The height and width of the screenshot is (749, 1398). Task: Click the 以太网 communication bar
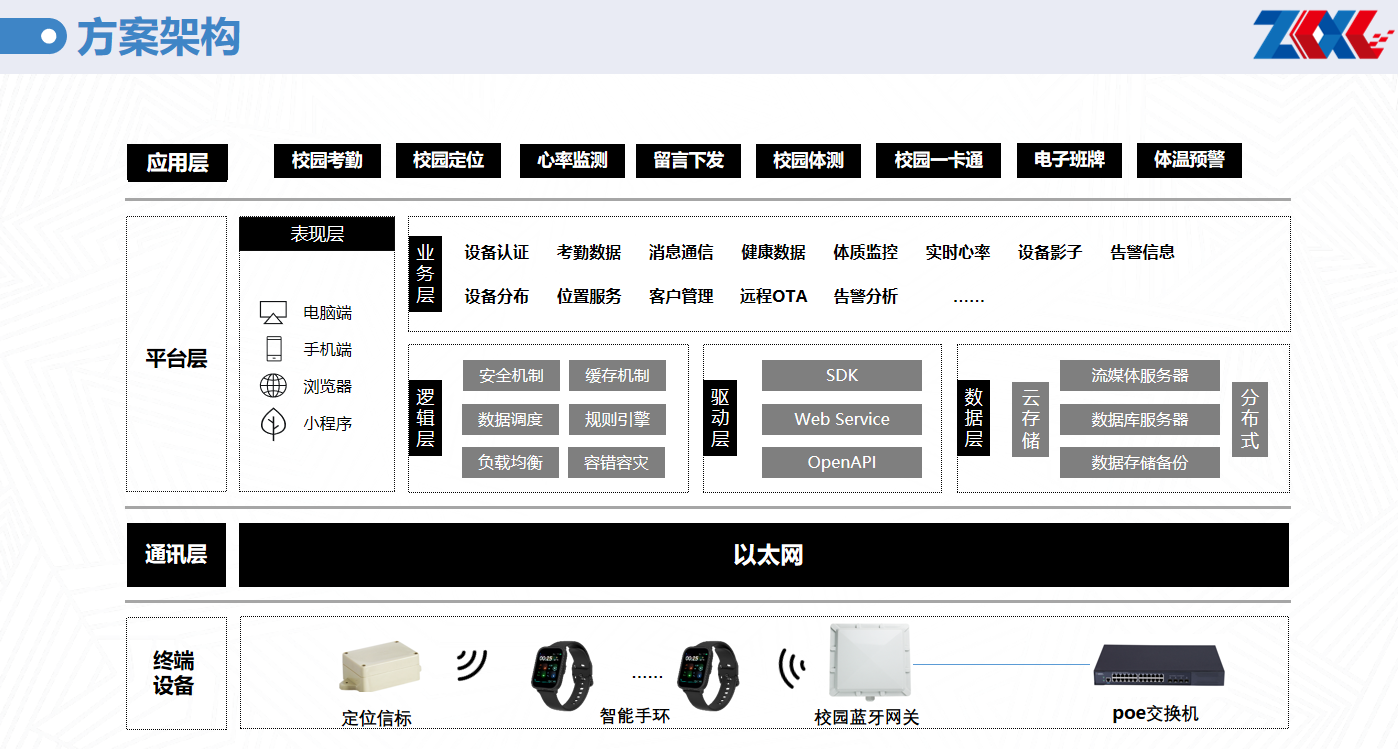(764, 555)
